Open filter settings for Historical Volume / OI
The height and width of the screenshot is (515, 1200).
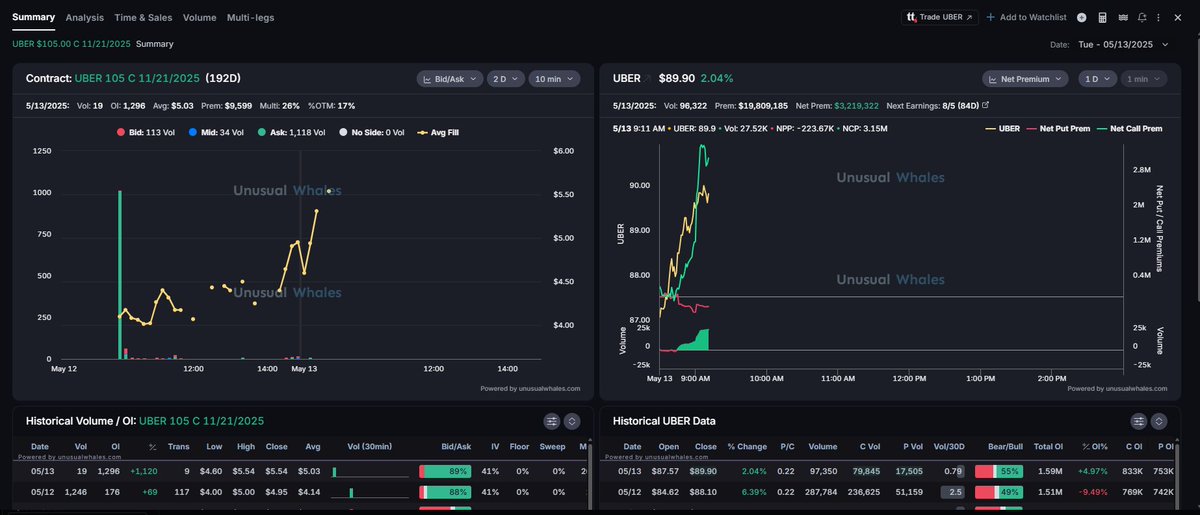(551, 421)
